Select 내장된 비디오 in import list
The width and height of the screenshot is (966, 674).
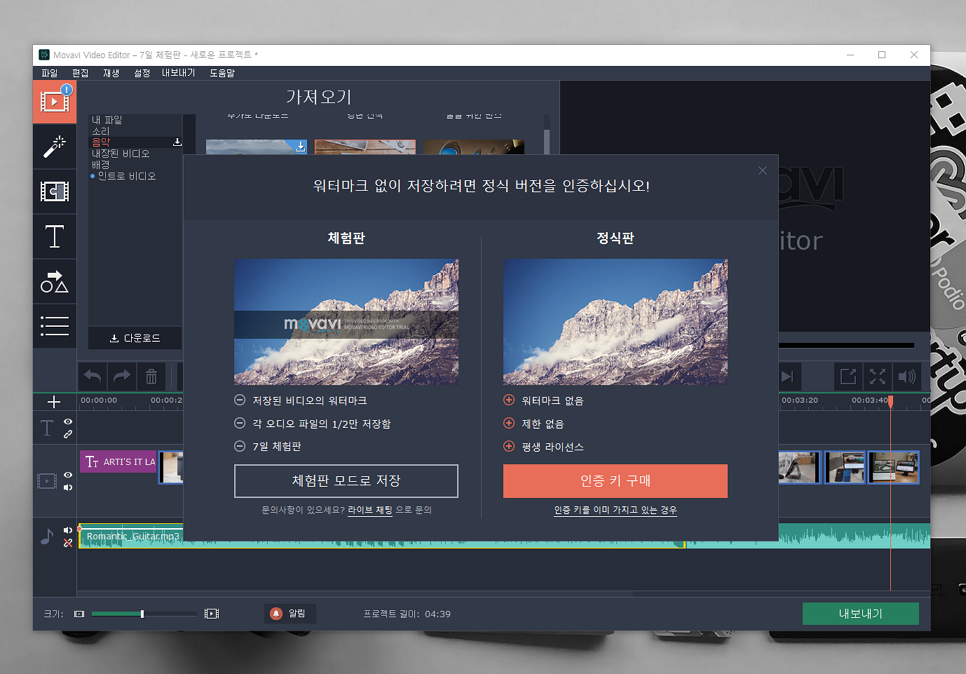[121, 153]
